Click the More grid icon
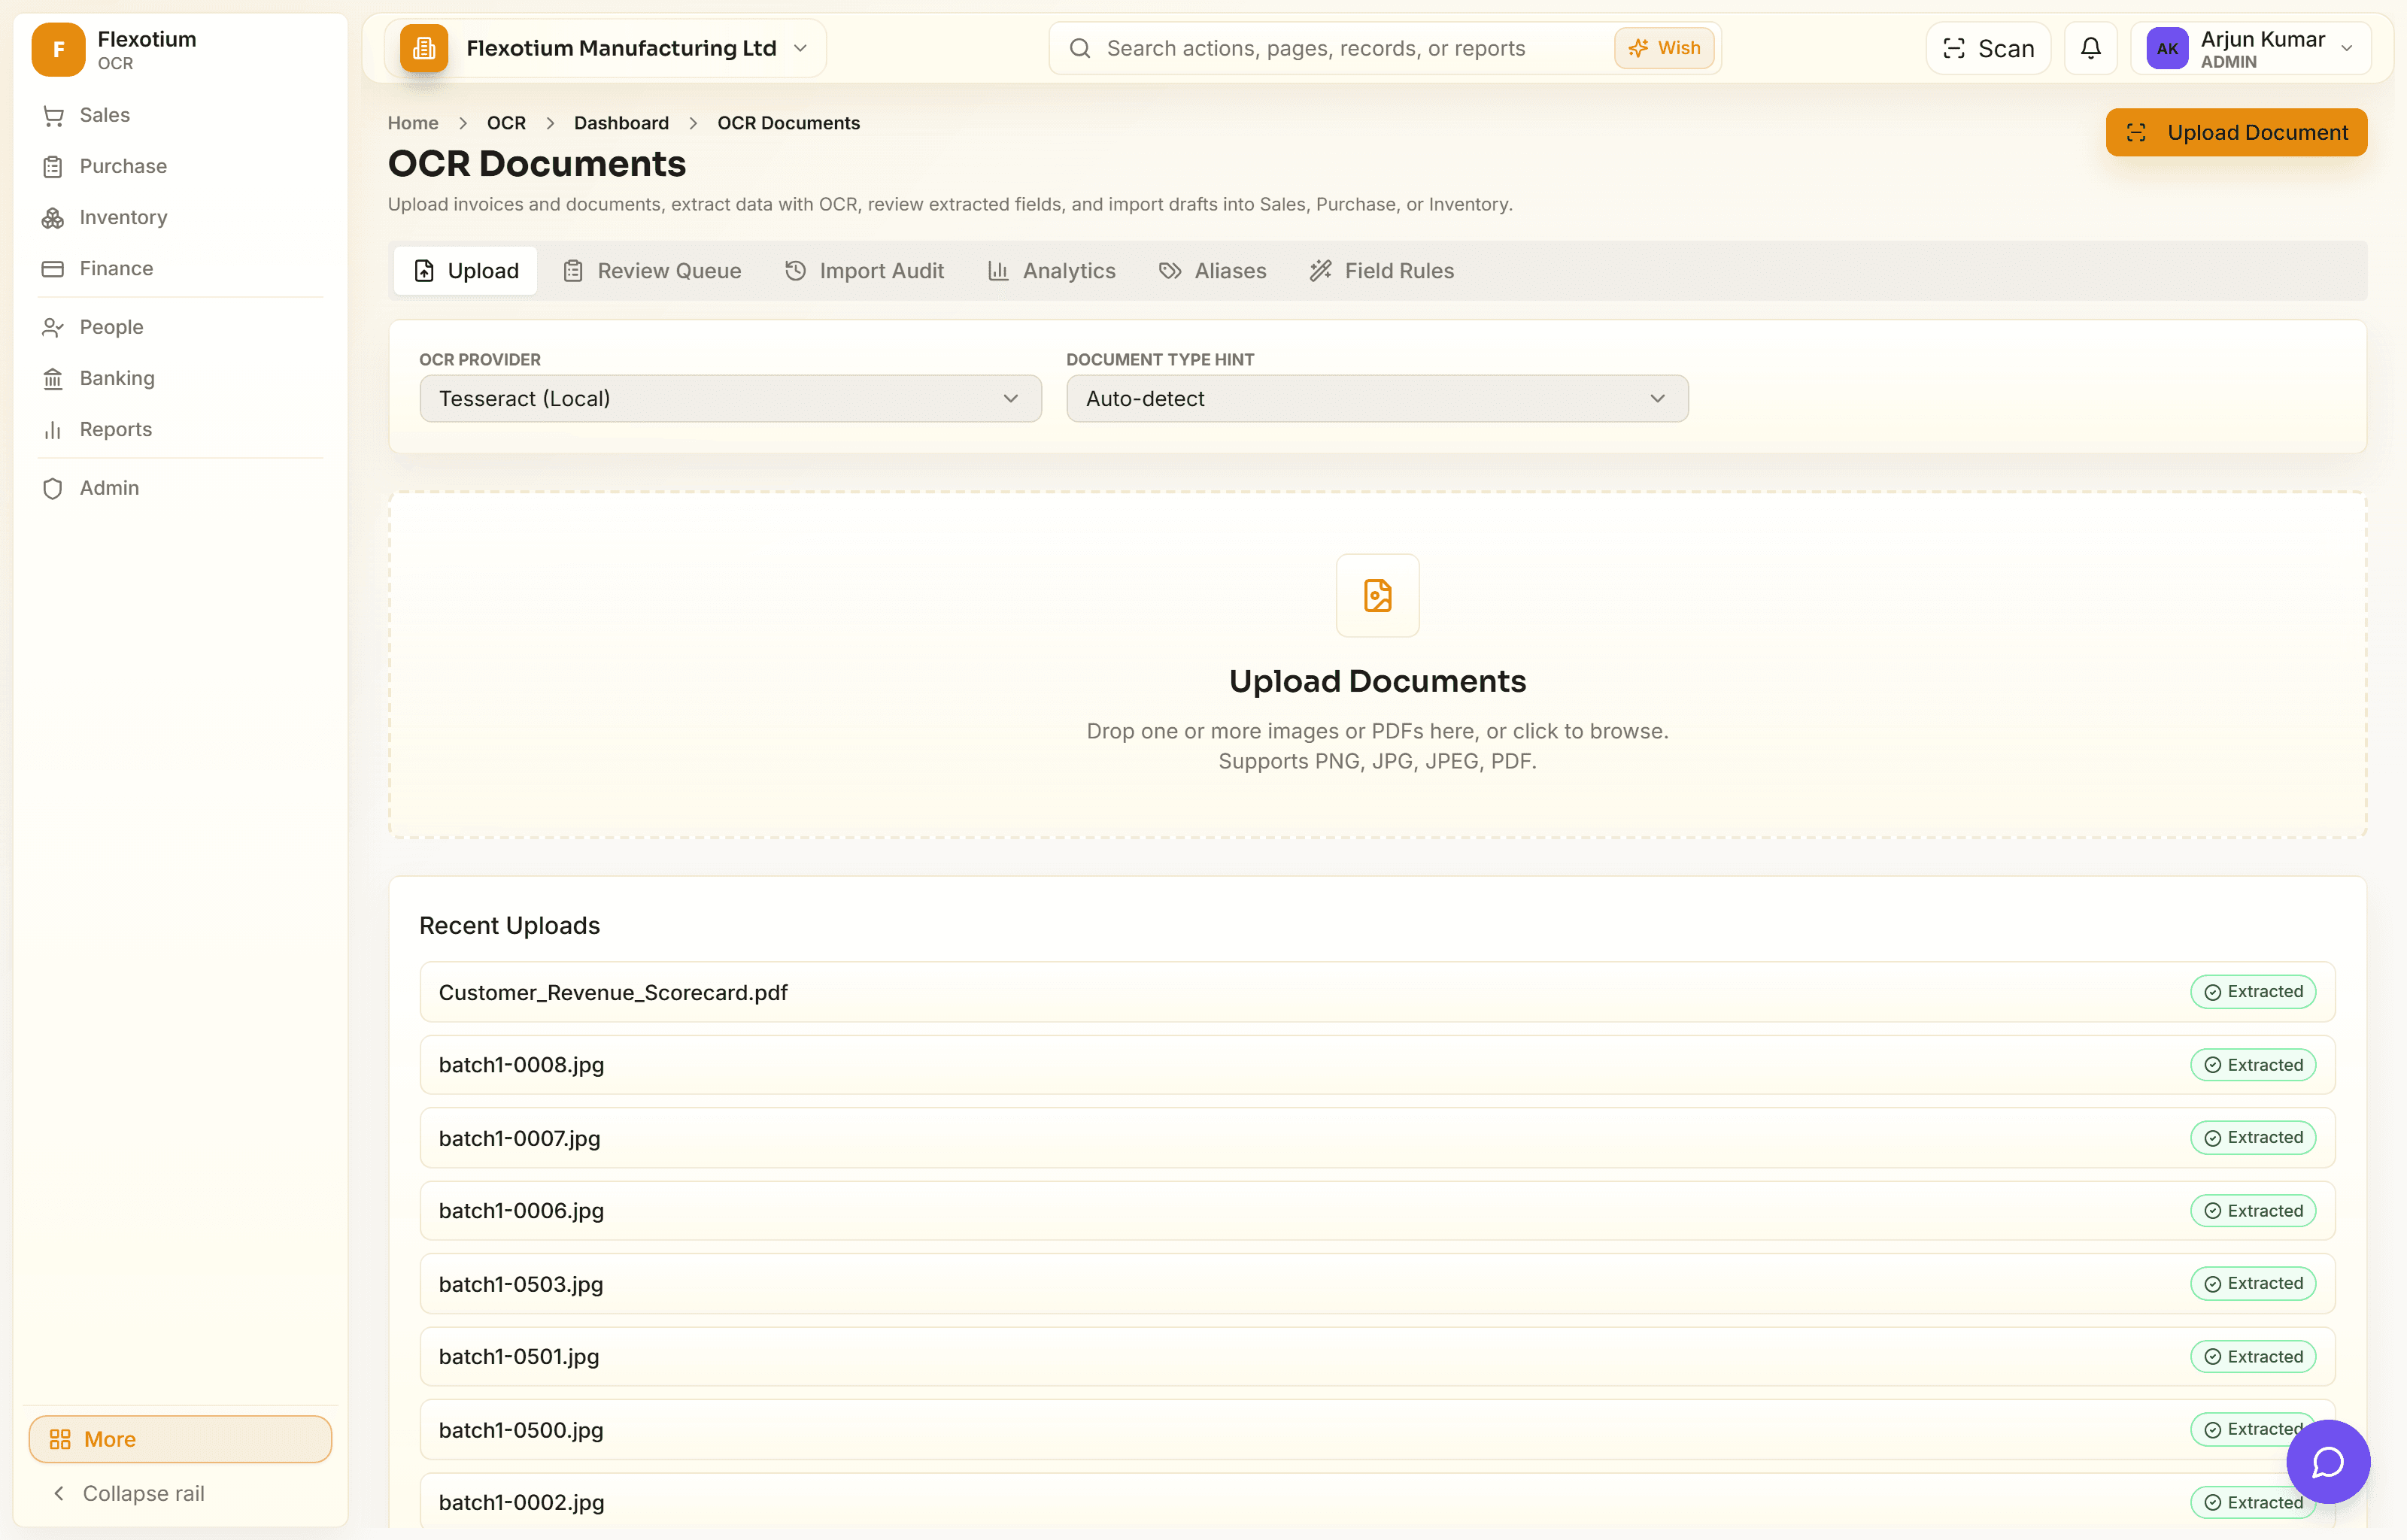 tap(60, 1439)
